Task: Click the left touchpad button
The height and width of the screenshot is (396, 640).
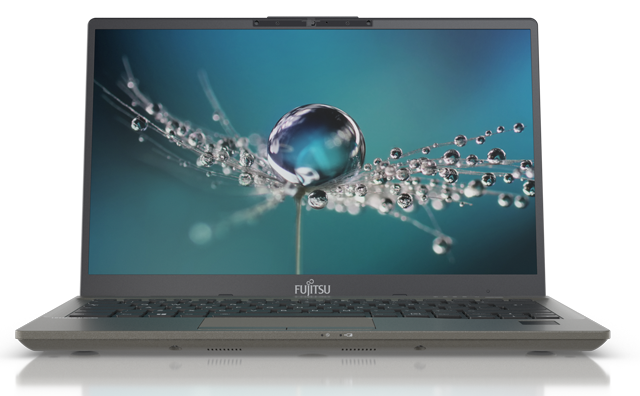Action: tap(242, 327)
